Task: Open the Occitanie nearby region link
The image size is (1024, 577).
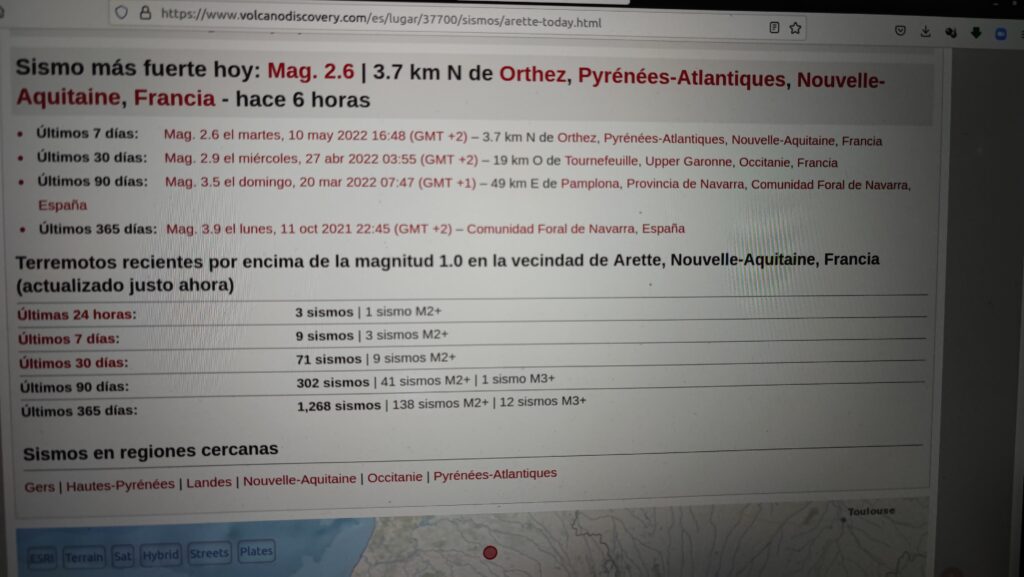Action: tap(394, 478)
